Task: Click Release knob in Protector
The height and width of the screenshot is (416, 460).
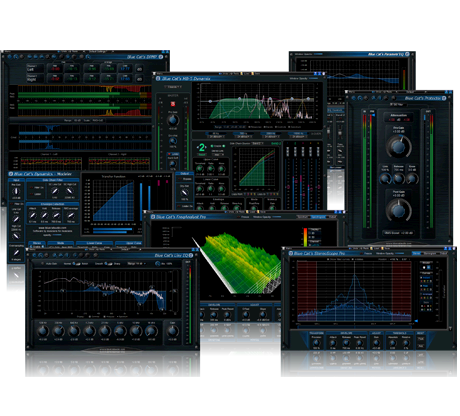Action: click(399, 179)
